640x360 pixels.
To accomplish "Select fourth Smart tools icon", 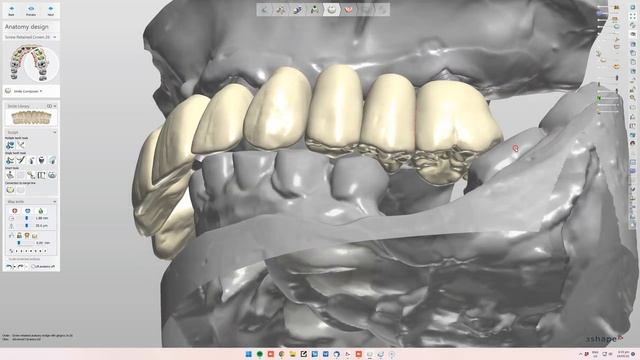I will [42, 175].
